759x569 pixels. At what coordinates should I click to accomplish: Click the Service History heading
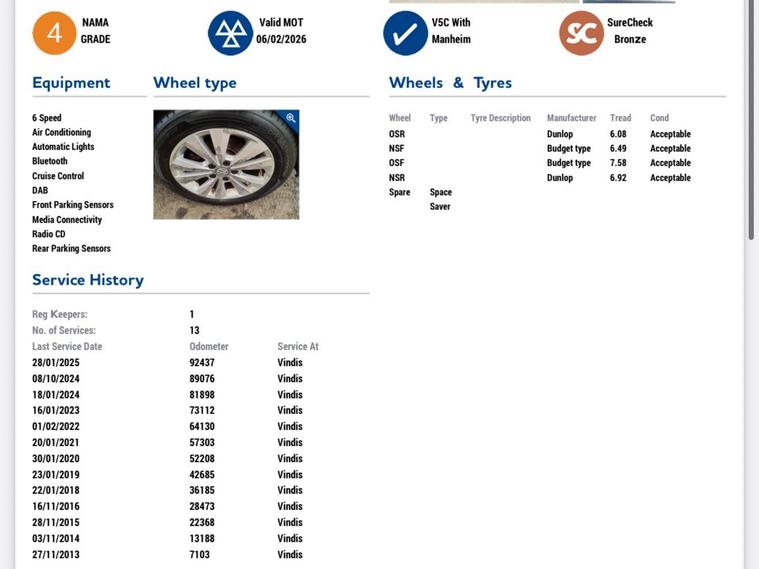pos(88,280)
